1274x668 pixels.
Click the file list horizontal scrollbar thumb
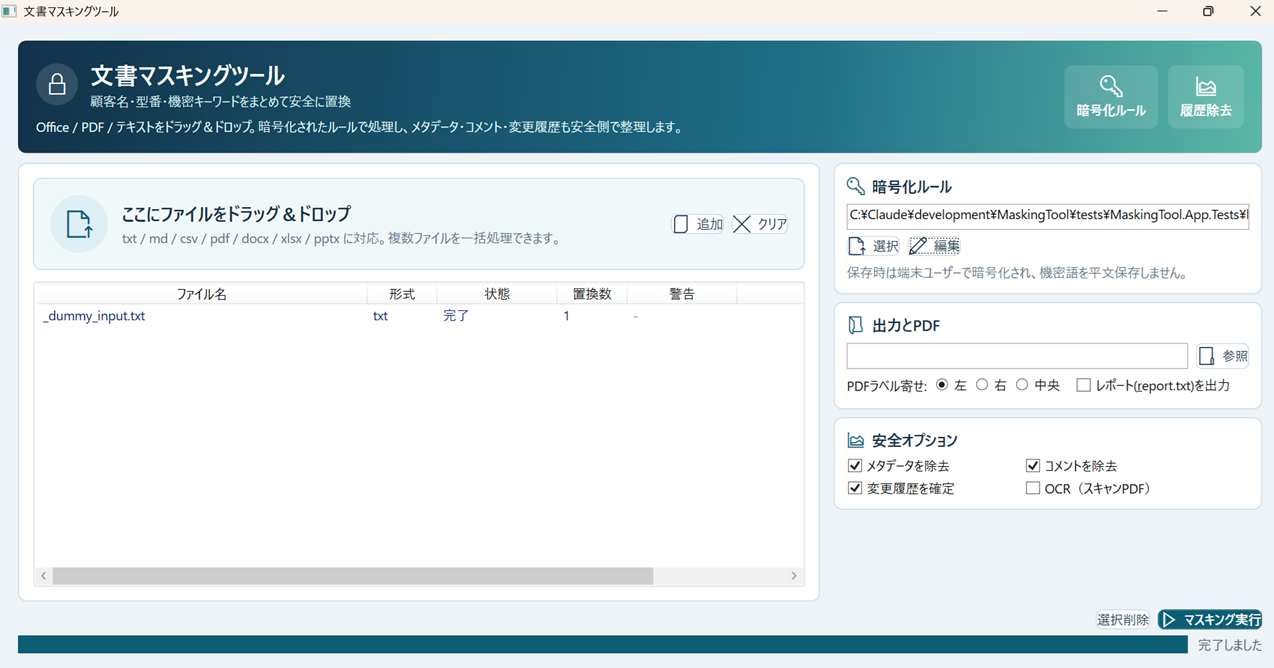coord(353,576)
